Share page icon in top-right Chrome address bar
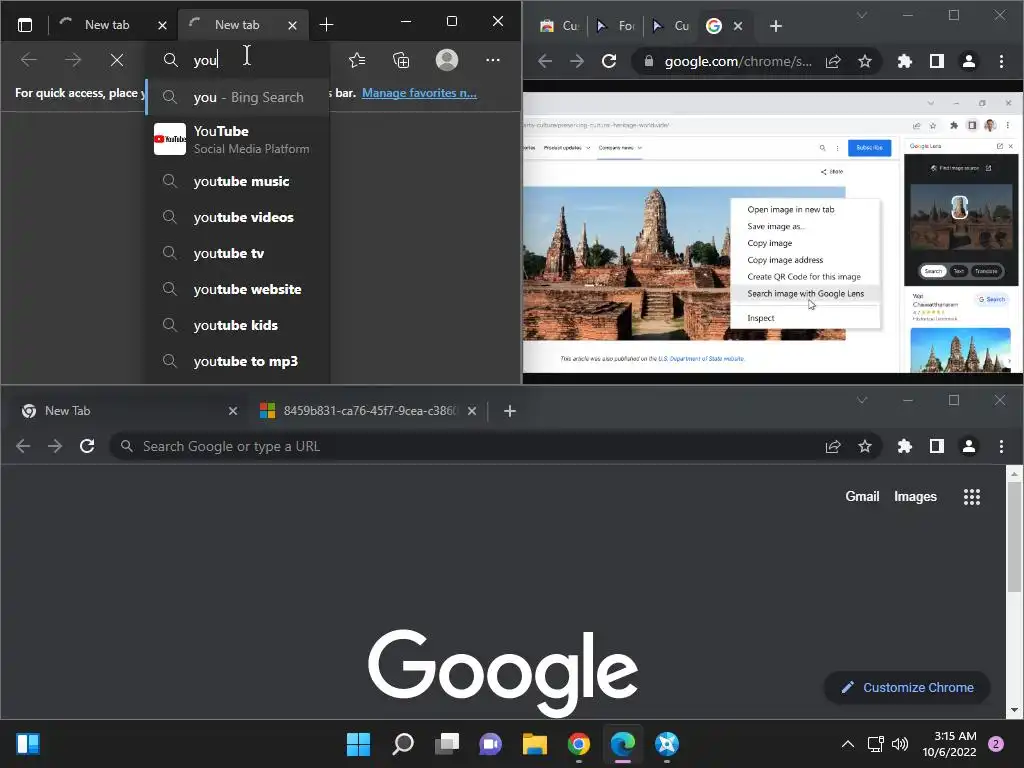This screenshot has height=768, width=1024. pos(833,61)
